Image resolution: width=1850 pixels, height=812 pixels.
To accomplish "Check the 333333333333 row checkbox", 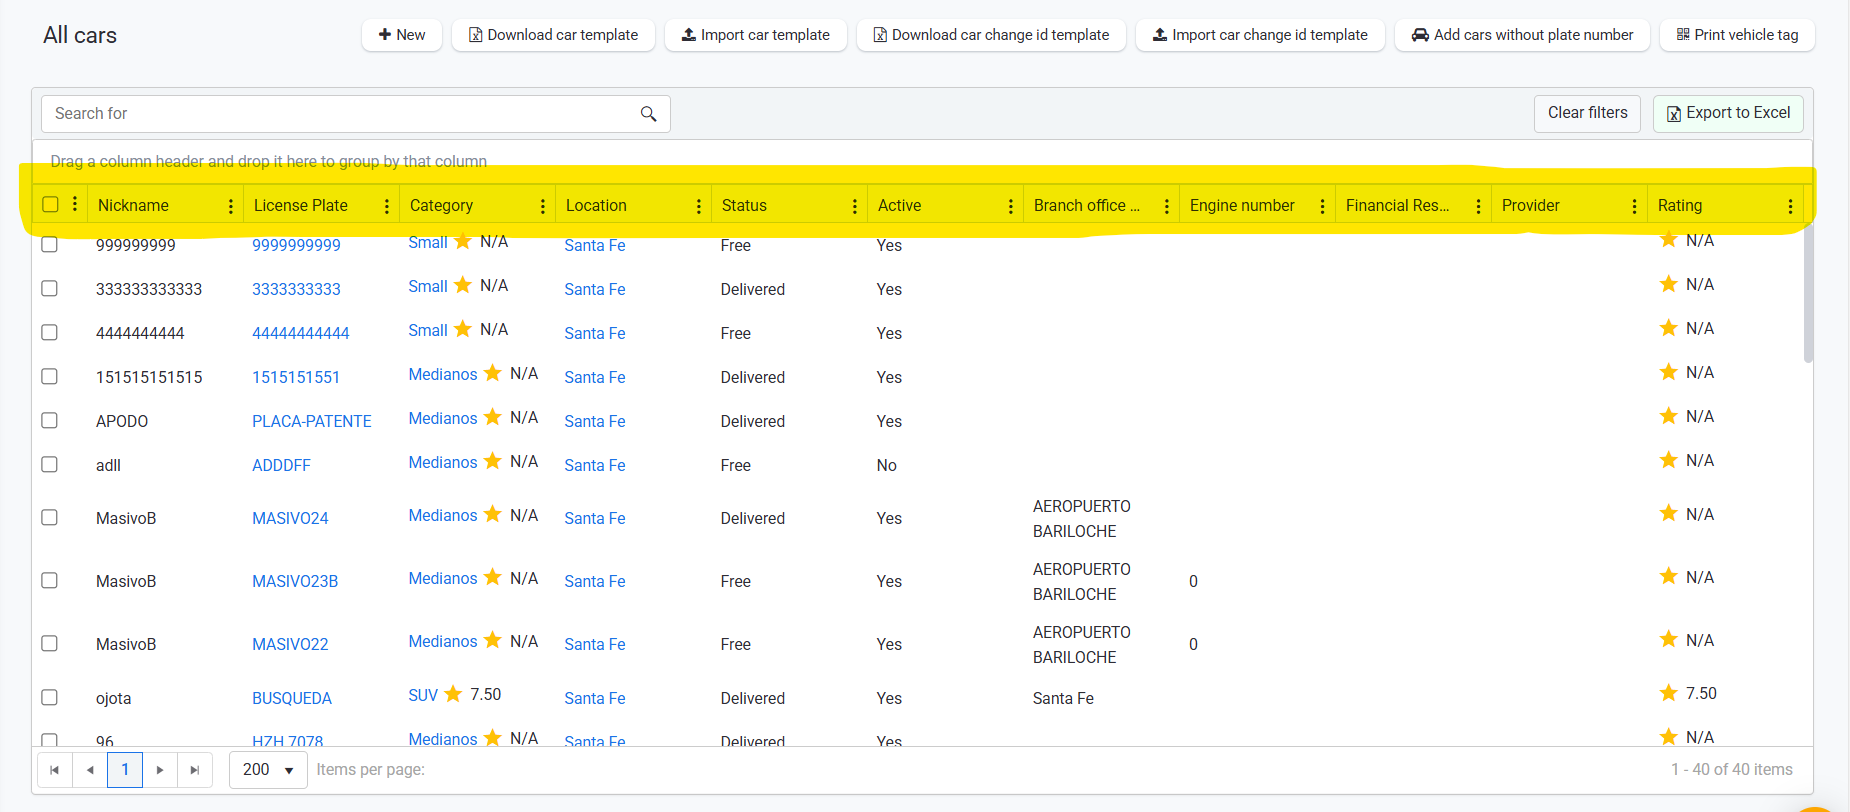I will [x=49, y=288].
